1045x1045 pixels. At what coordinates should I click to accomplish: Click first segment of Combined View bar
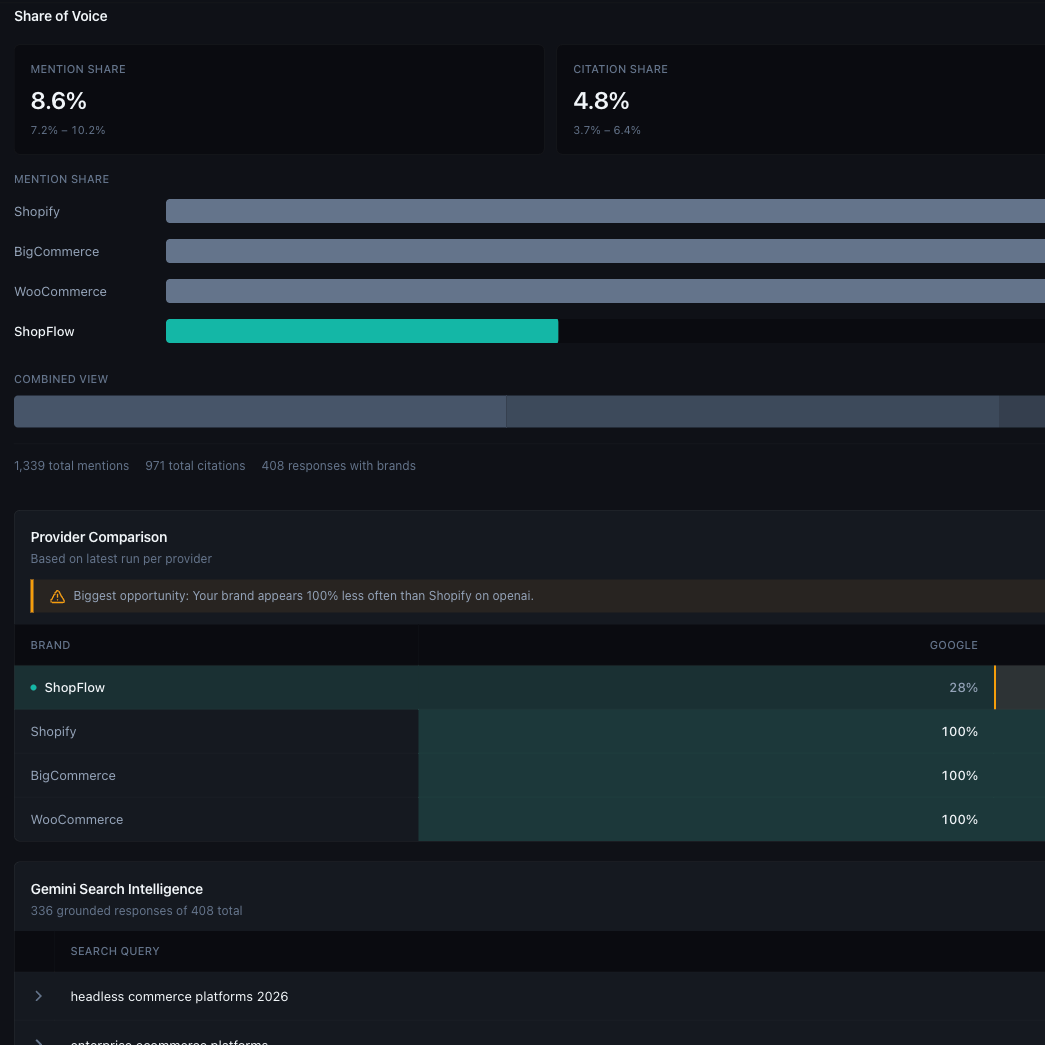pos(260,411)
